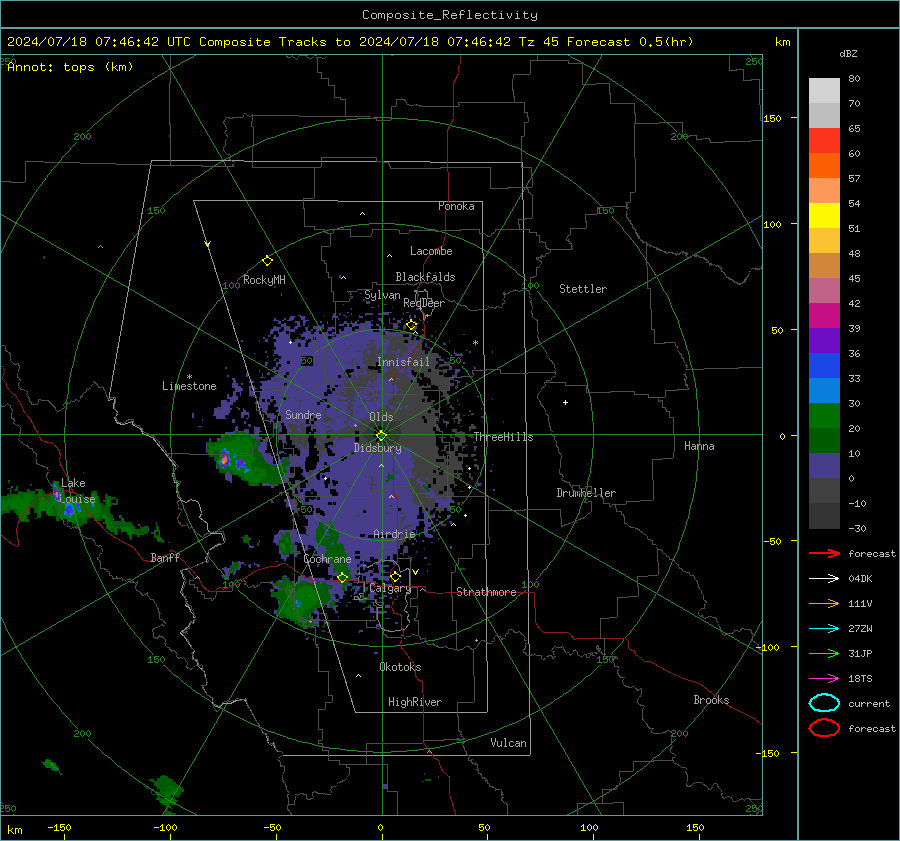The width and height of the screenshot is (900, 841).
Task: Click the Airdrie city label
Action: click(x=394, y=534)
